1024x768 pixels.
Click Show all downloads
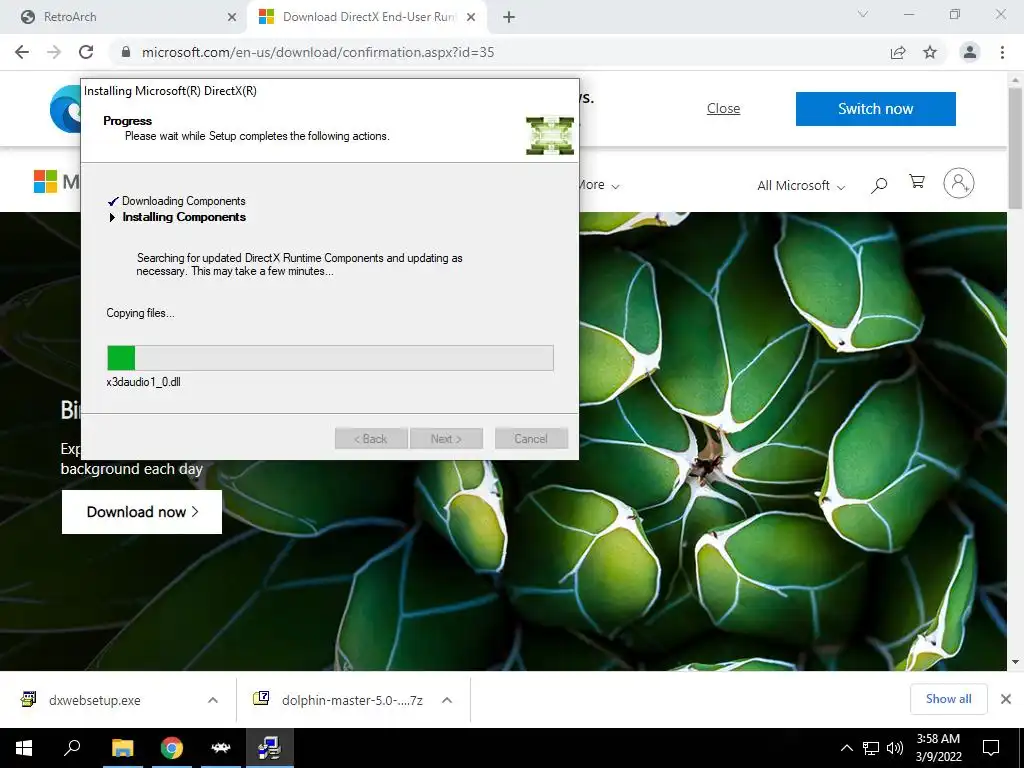[948, 699]
